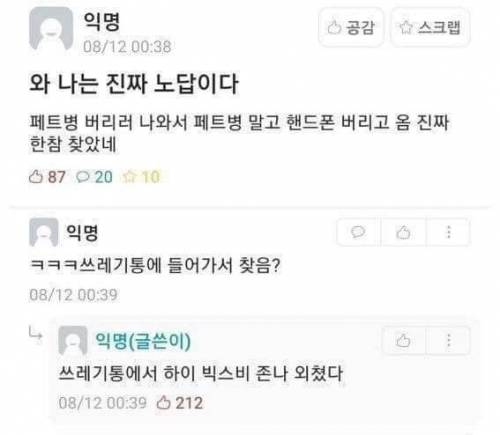Click the 스크랩 scrap button
Screen dimensions: 500x435
[430, 27]
